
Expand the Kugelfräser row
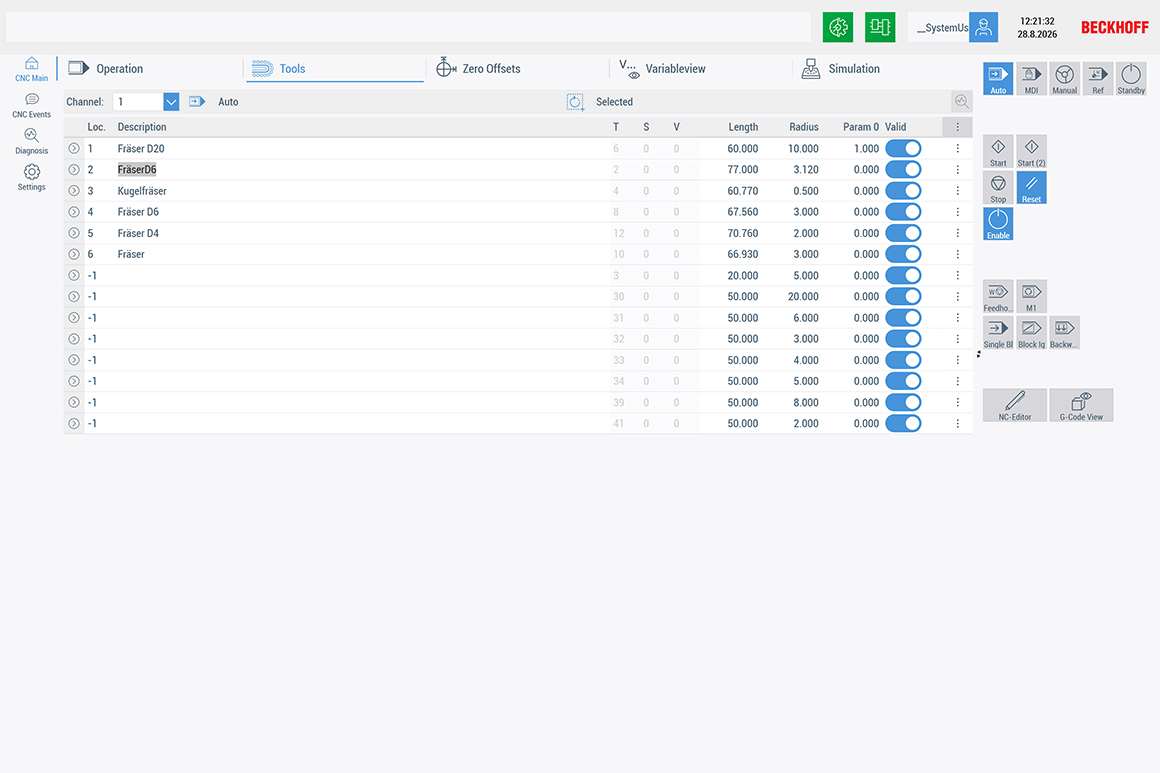[x=74, y=191]
